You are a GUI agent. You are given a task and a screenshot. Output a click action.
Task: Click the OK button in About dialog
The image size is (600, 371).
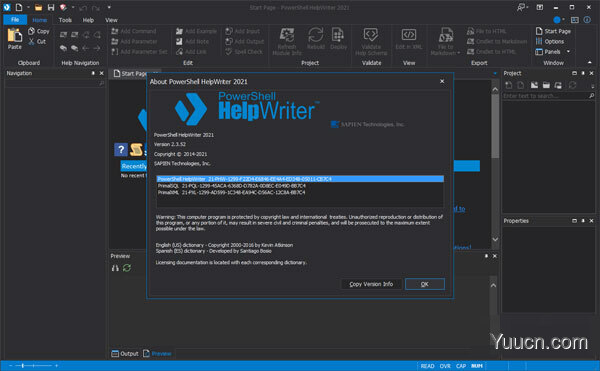pos(425,284)
